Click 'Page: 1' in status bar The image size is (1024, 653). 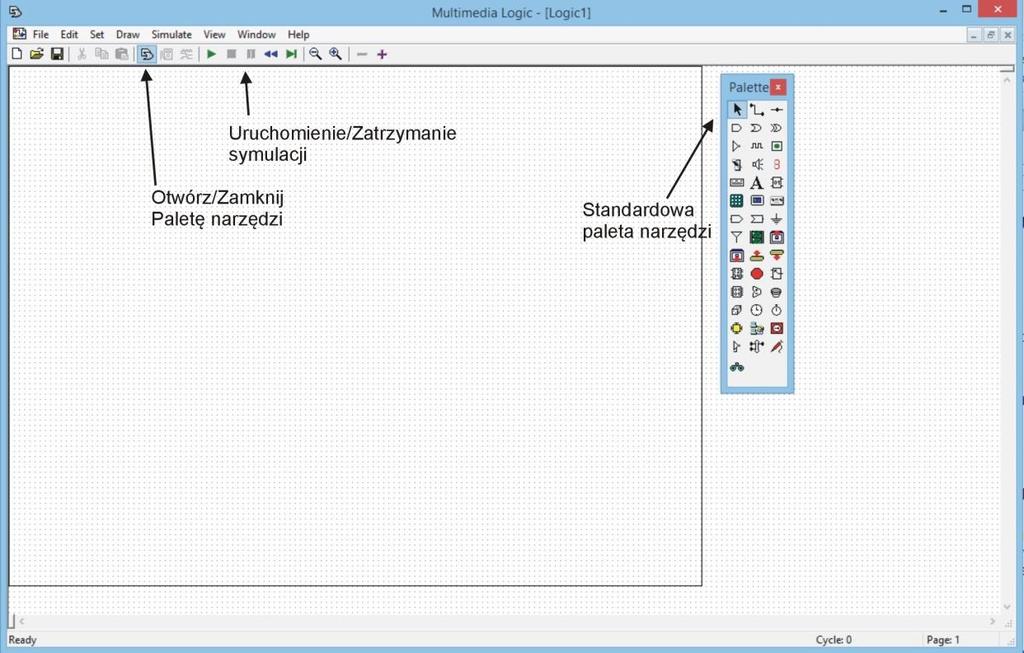tap(942, 640)
